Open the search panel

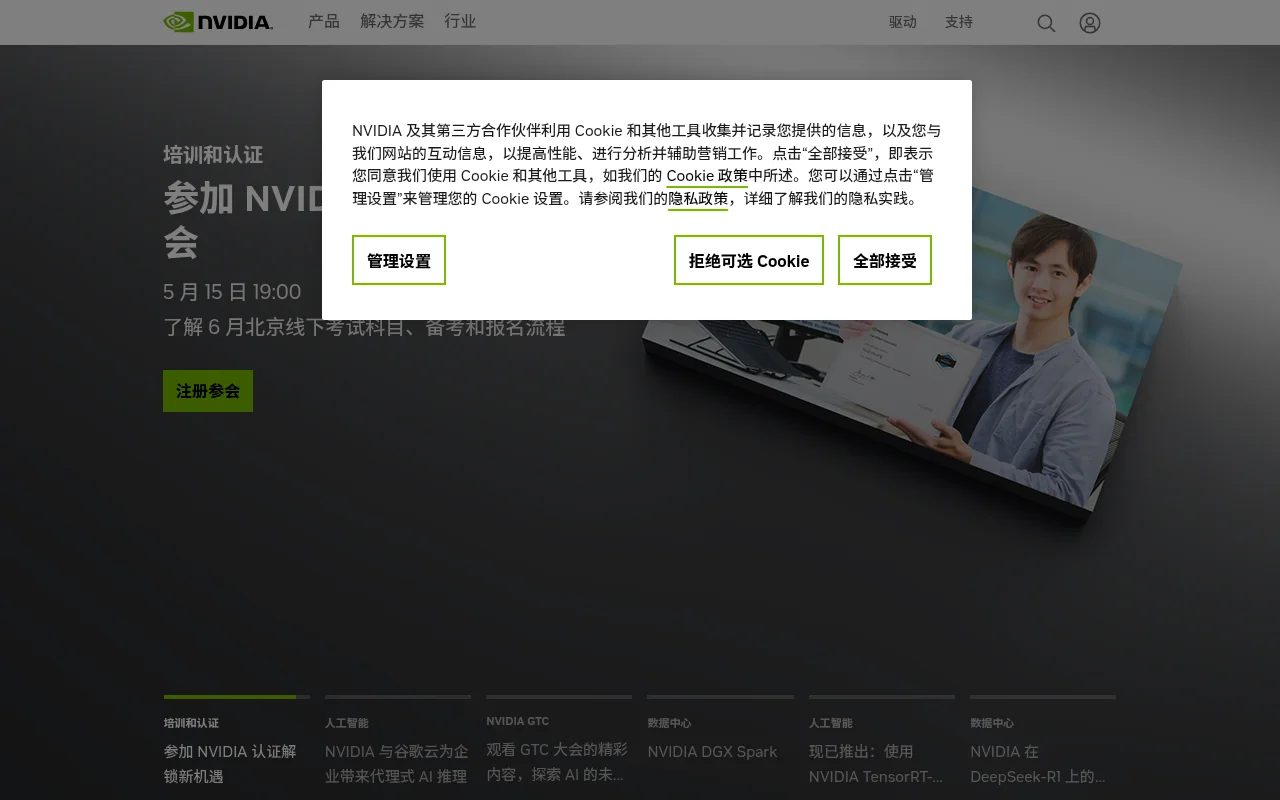(x=1046, y=22)
